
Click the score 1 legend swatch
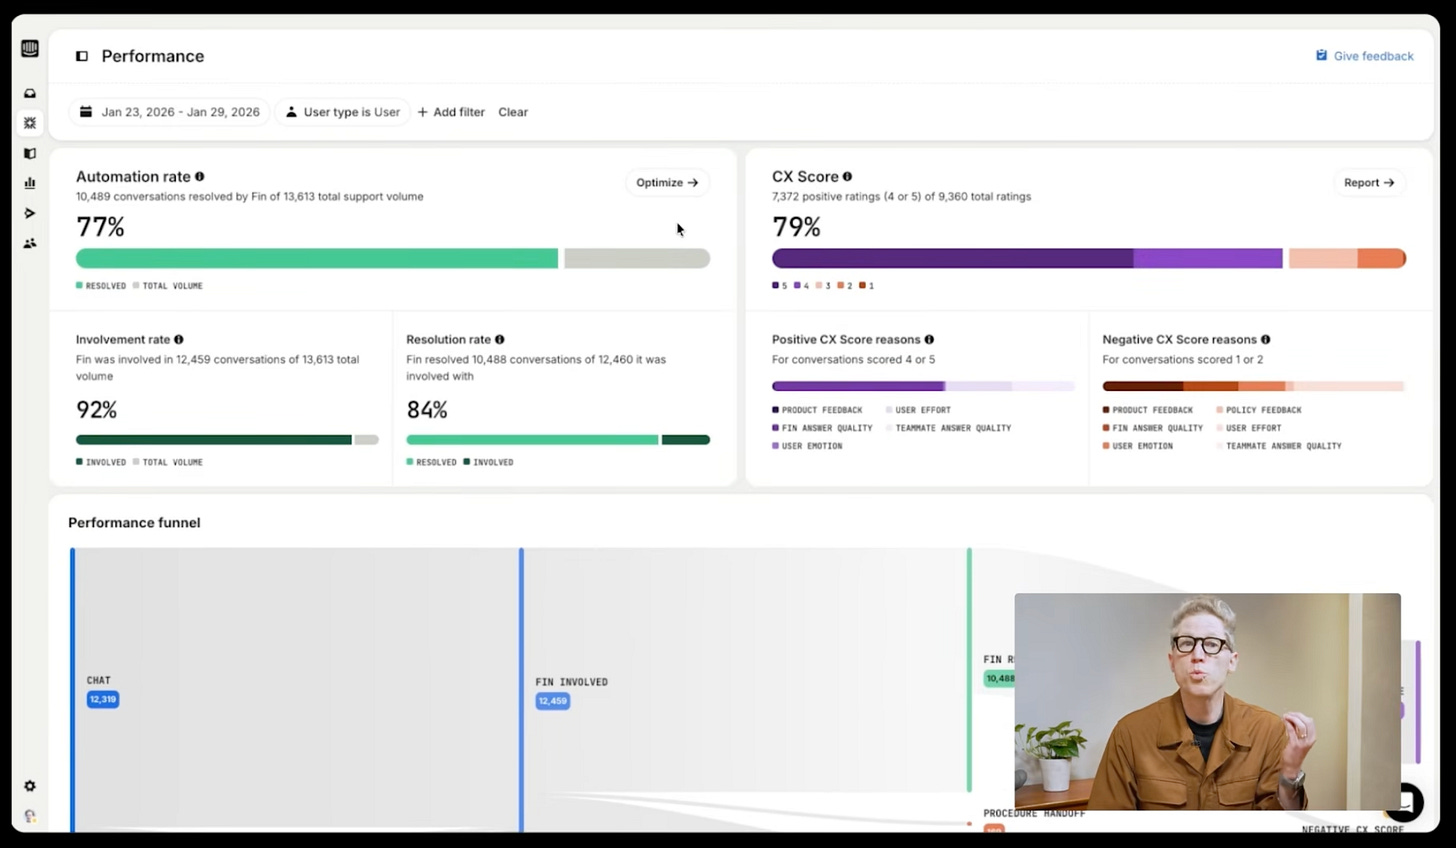point(863,286)
